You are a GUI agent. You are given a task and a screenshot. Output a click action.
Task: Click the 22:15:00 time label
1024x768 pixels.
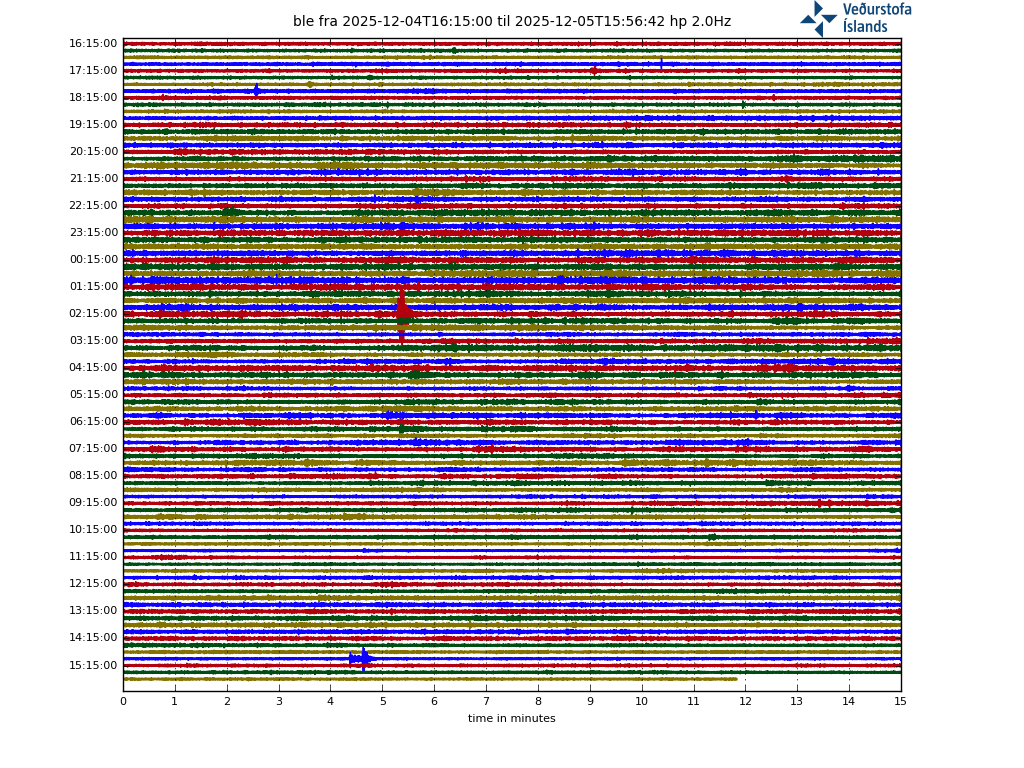93,206
